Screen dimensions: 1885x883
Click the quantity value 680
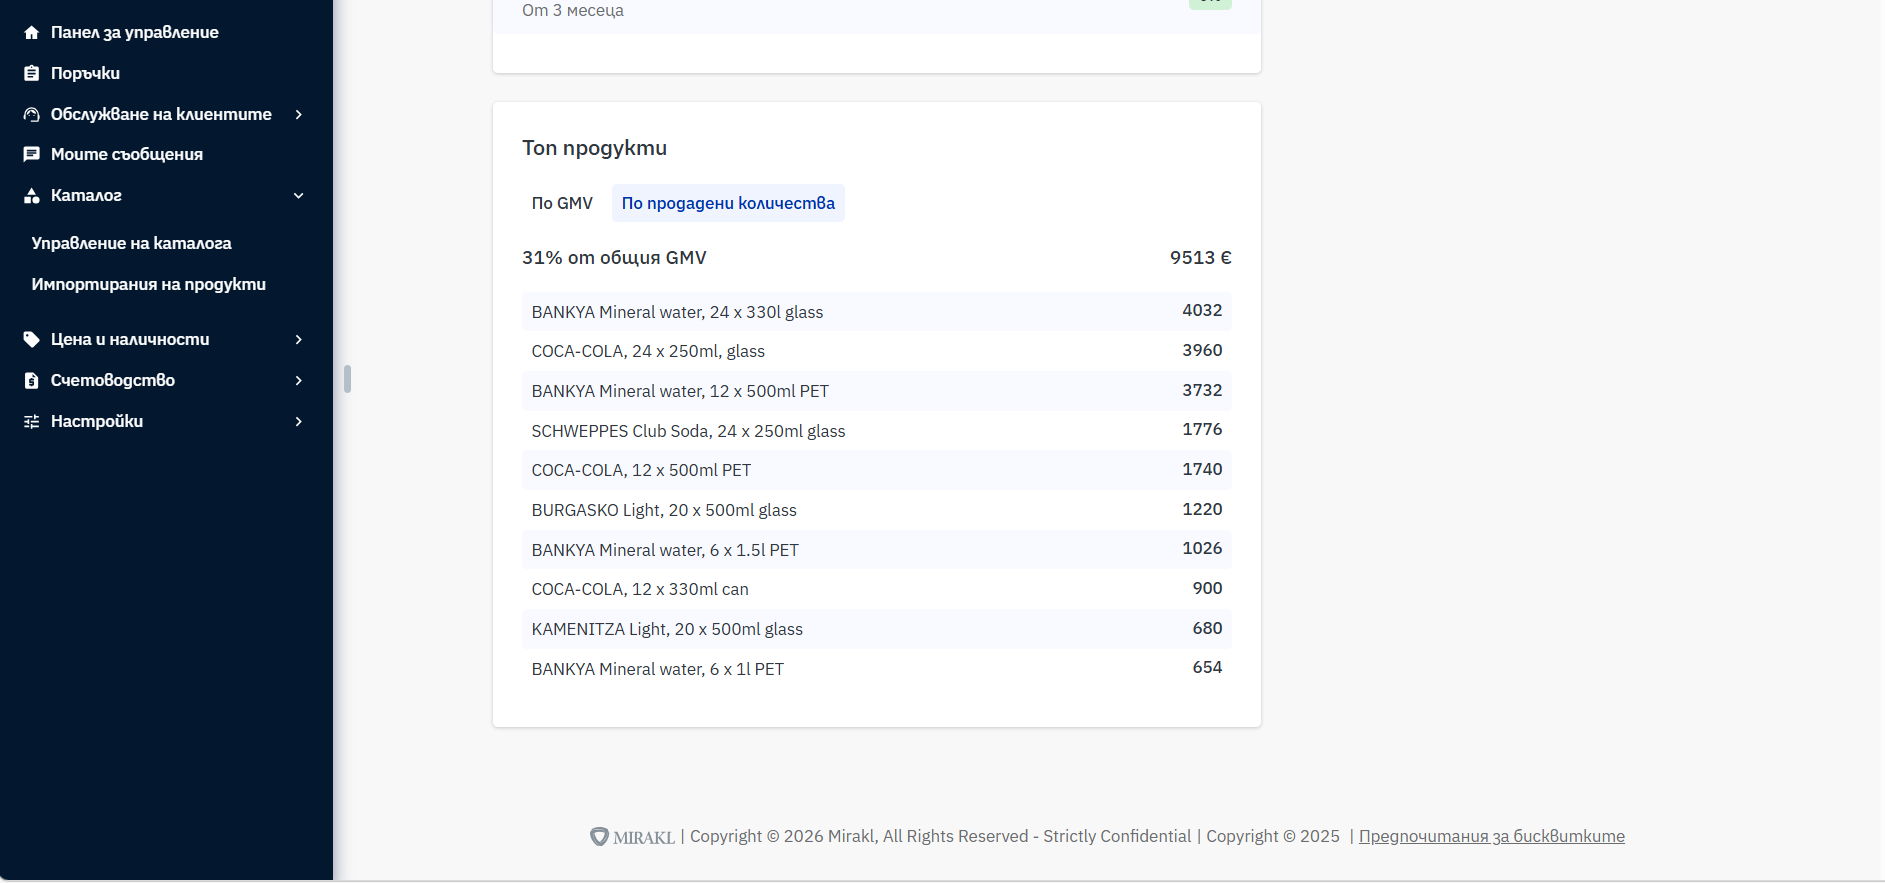[x=1207, y=628]
